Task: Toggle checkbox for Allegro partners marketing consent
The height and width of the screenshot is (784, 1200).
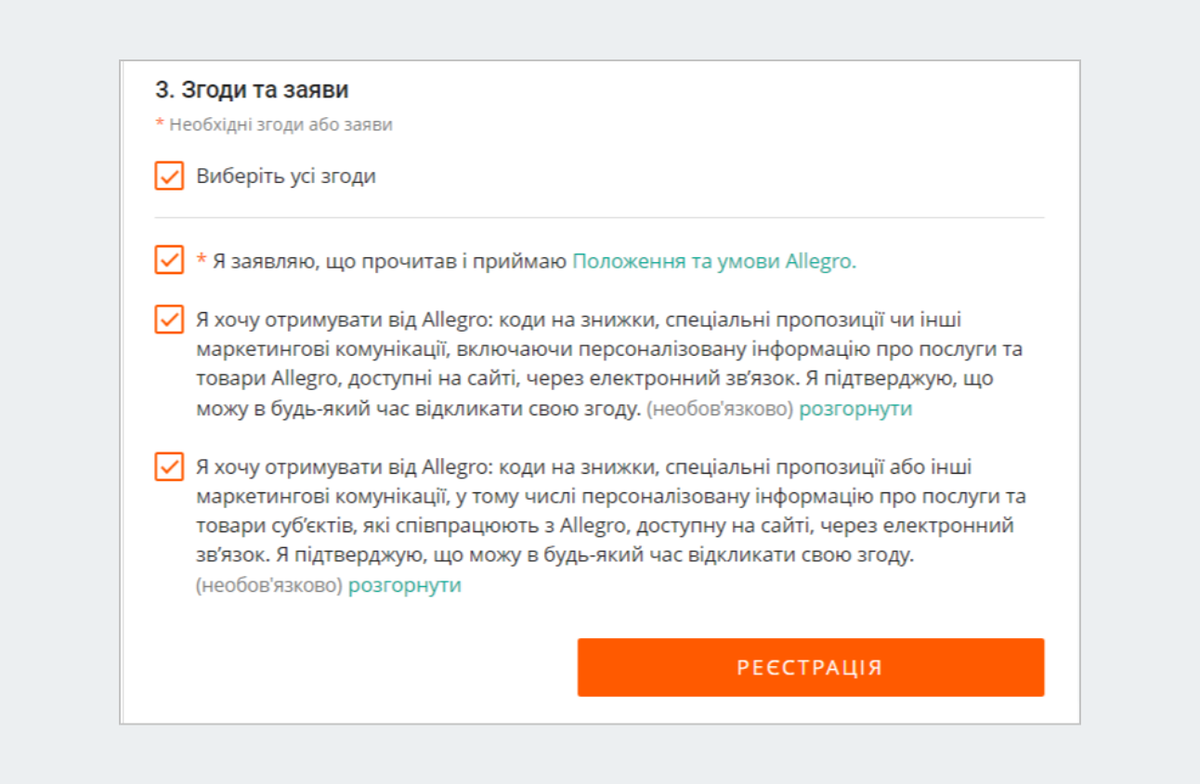Action: (x=169, y=467)
